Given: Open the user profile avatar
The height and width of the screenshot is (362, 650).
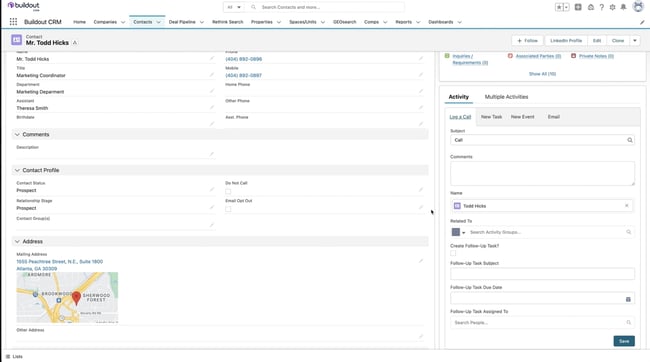Looking at the screenshot, I should [638, 7].
